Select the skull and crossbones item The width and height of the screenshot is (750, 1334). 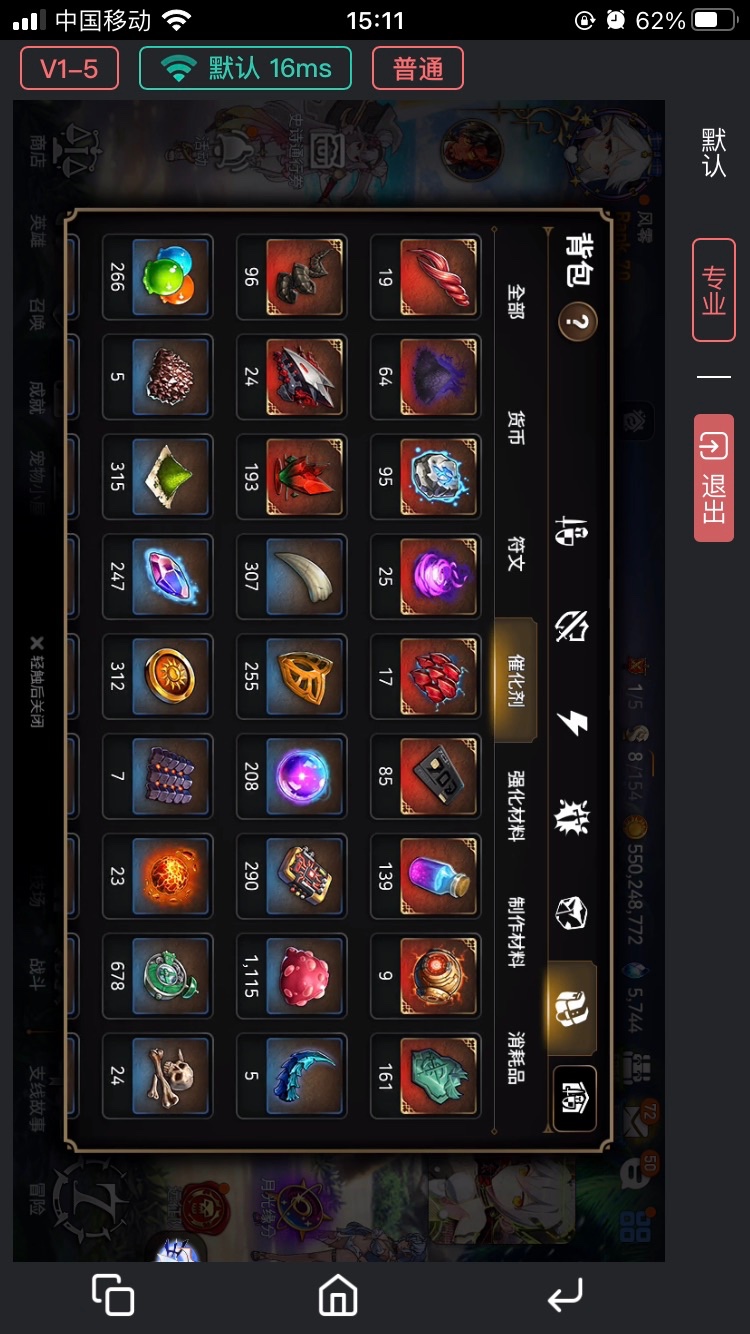(158, 1076)
